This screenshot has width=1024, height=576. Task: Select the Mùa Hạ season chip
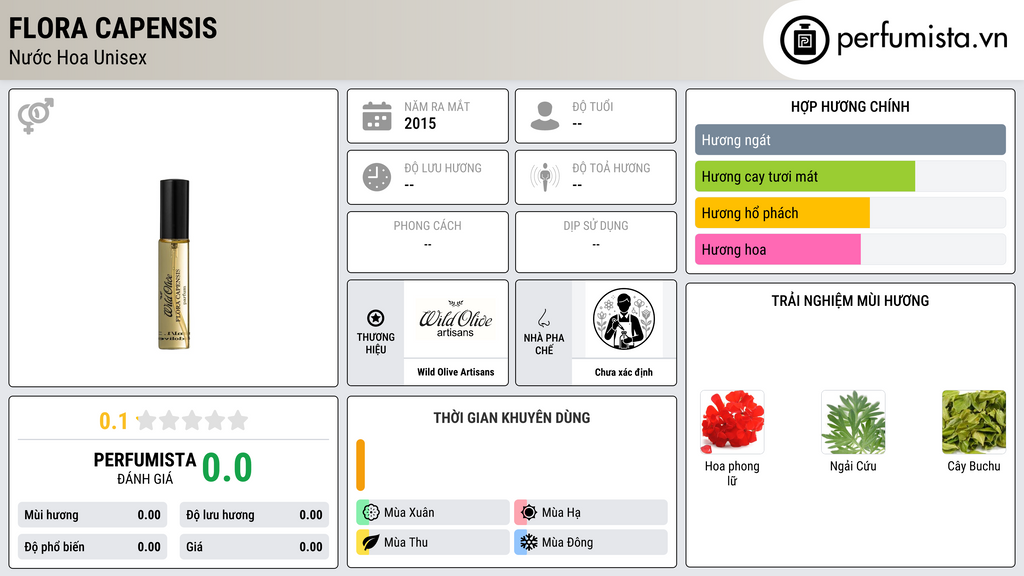(x=591, y=512)
